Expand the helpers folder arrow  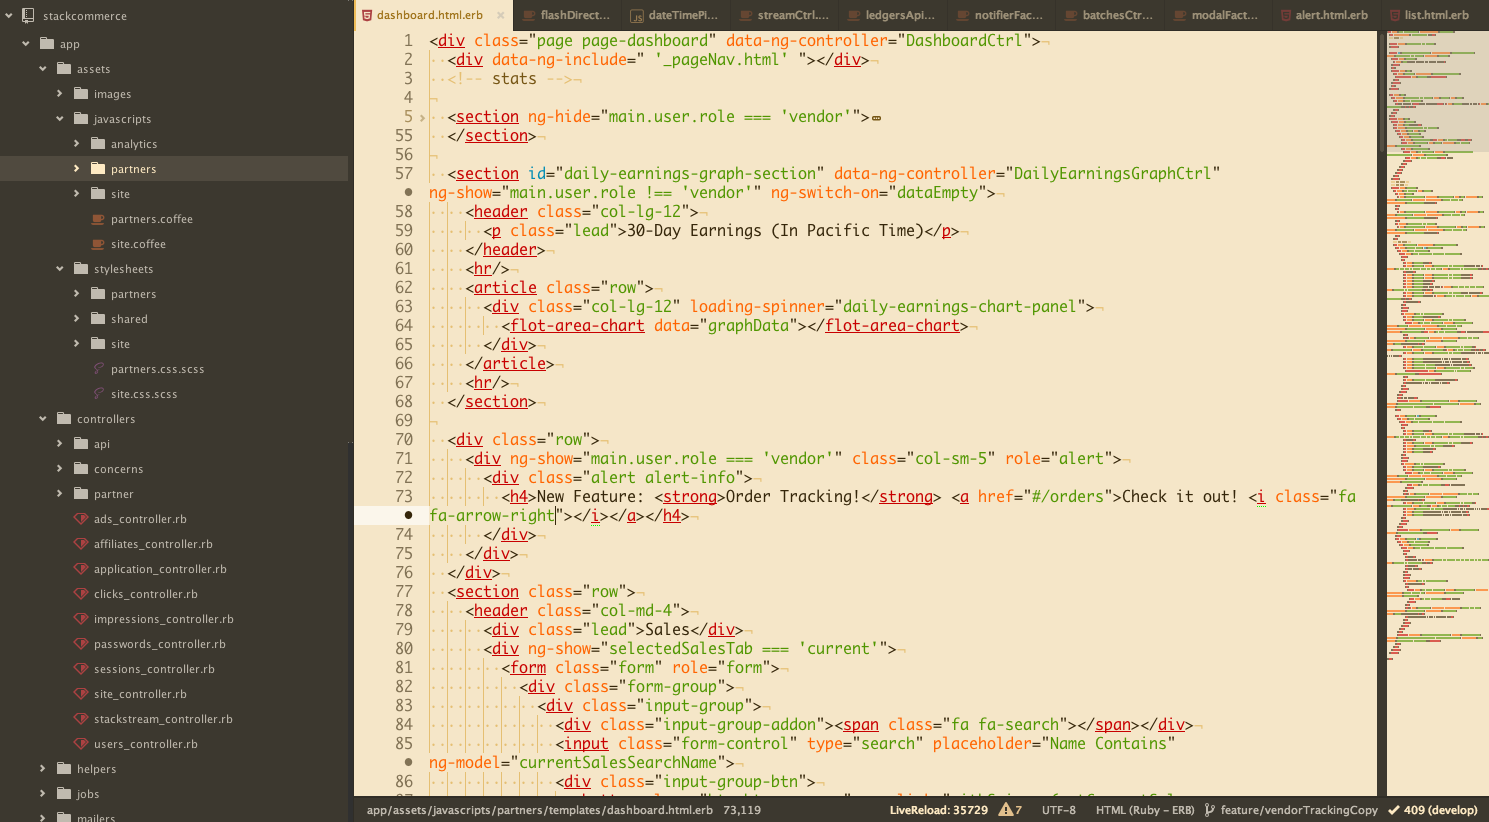coord(42,769)
